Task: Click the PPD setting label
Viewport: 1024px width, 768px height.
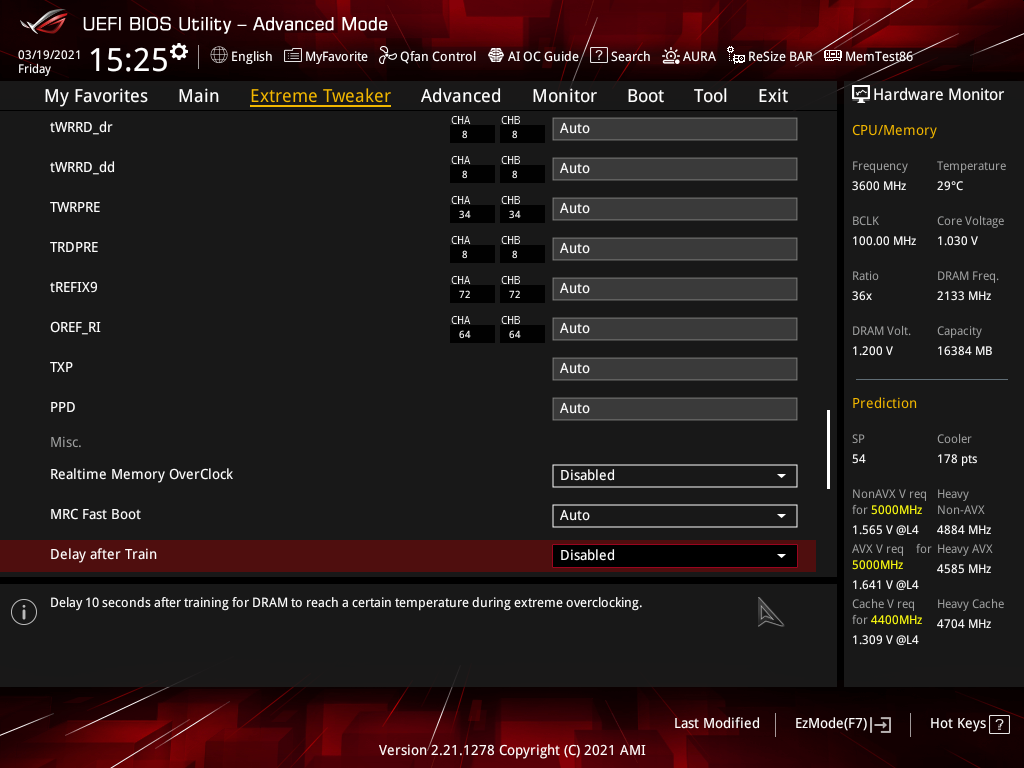Action: click(x=63, y=408)
